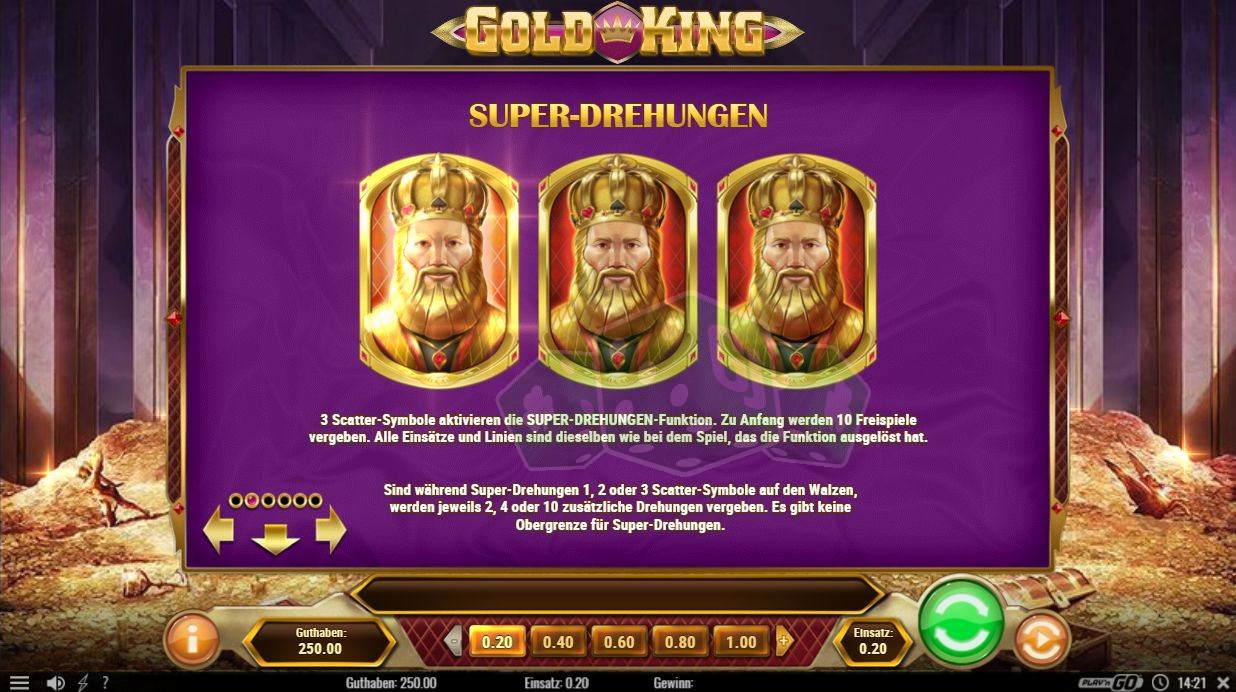Close the game with X icon
The width and height of the screenshot is (1236, 692).
[x=1221, y=683]
